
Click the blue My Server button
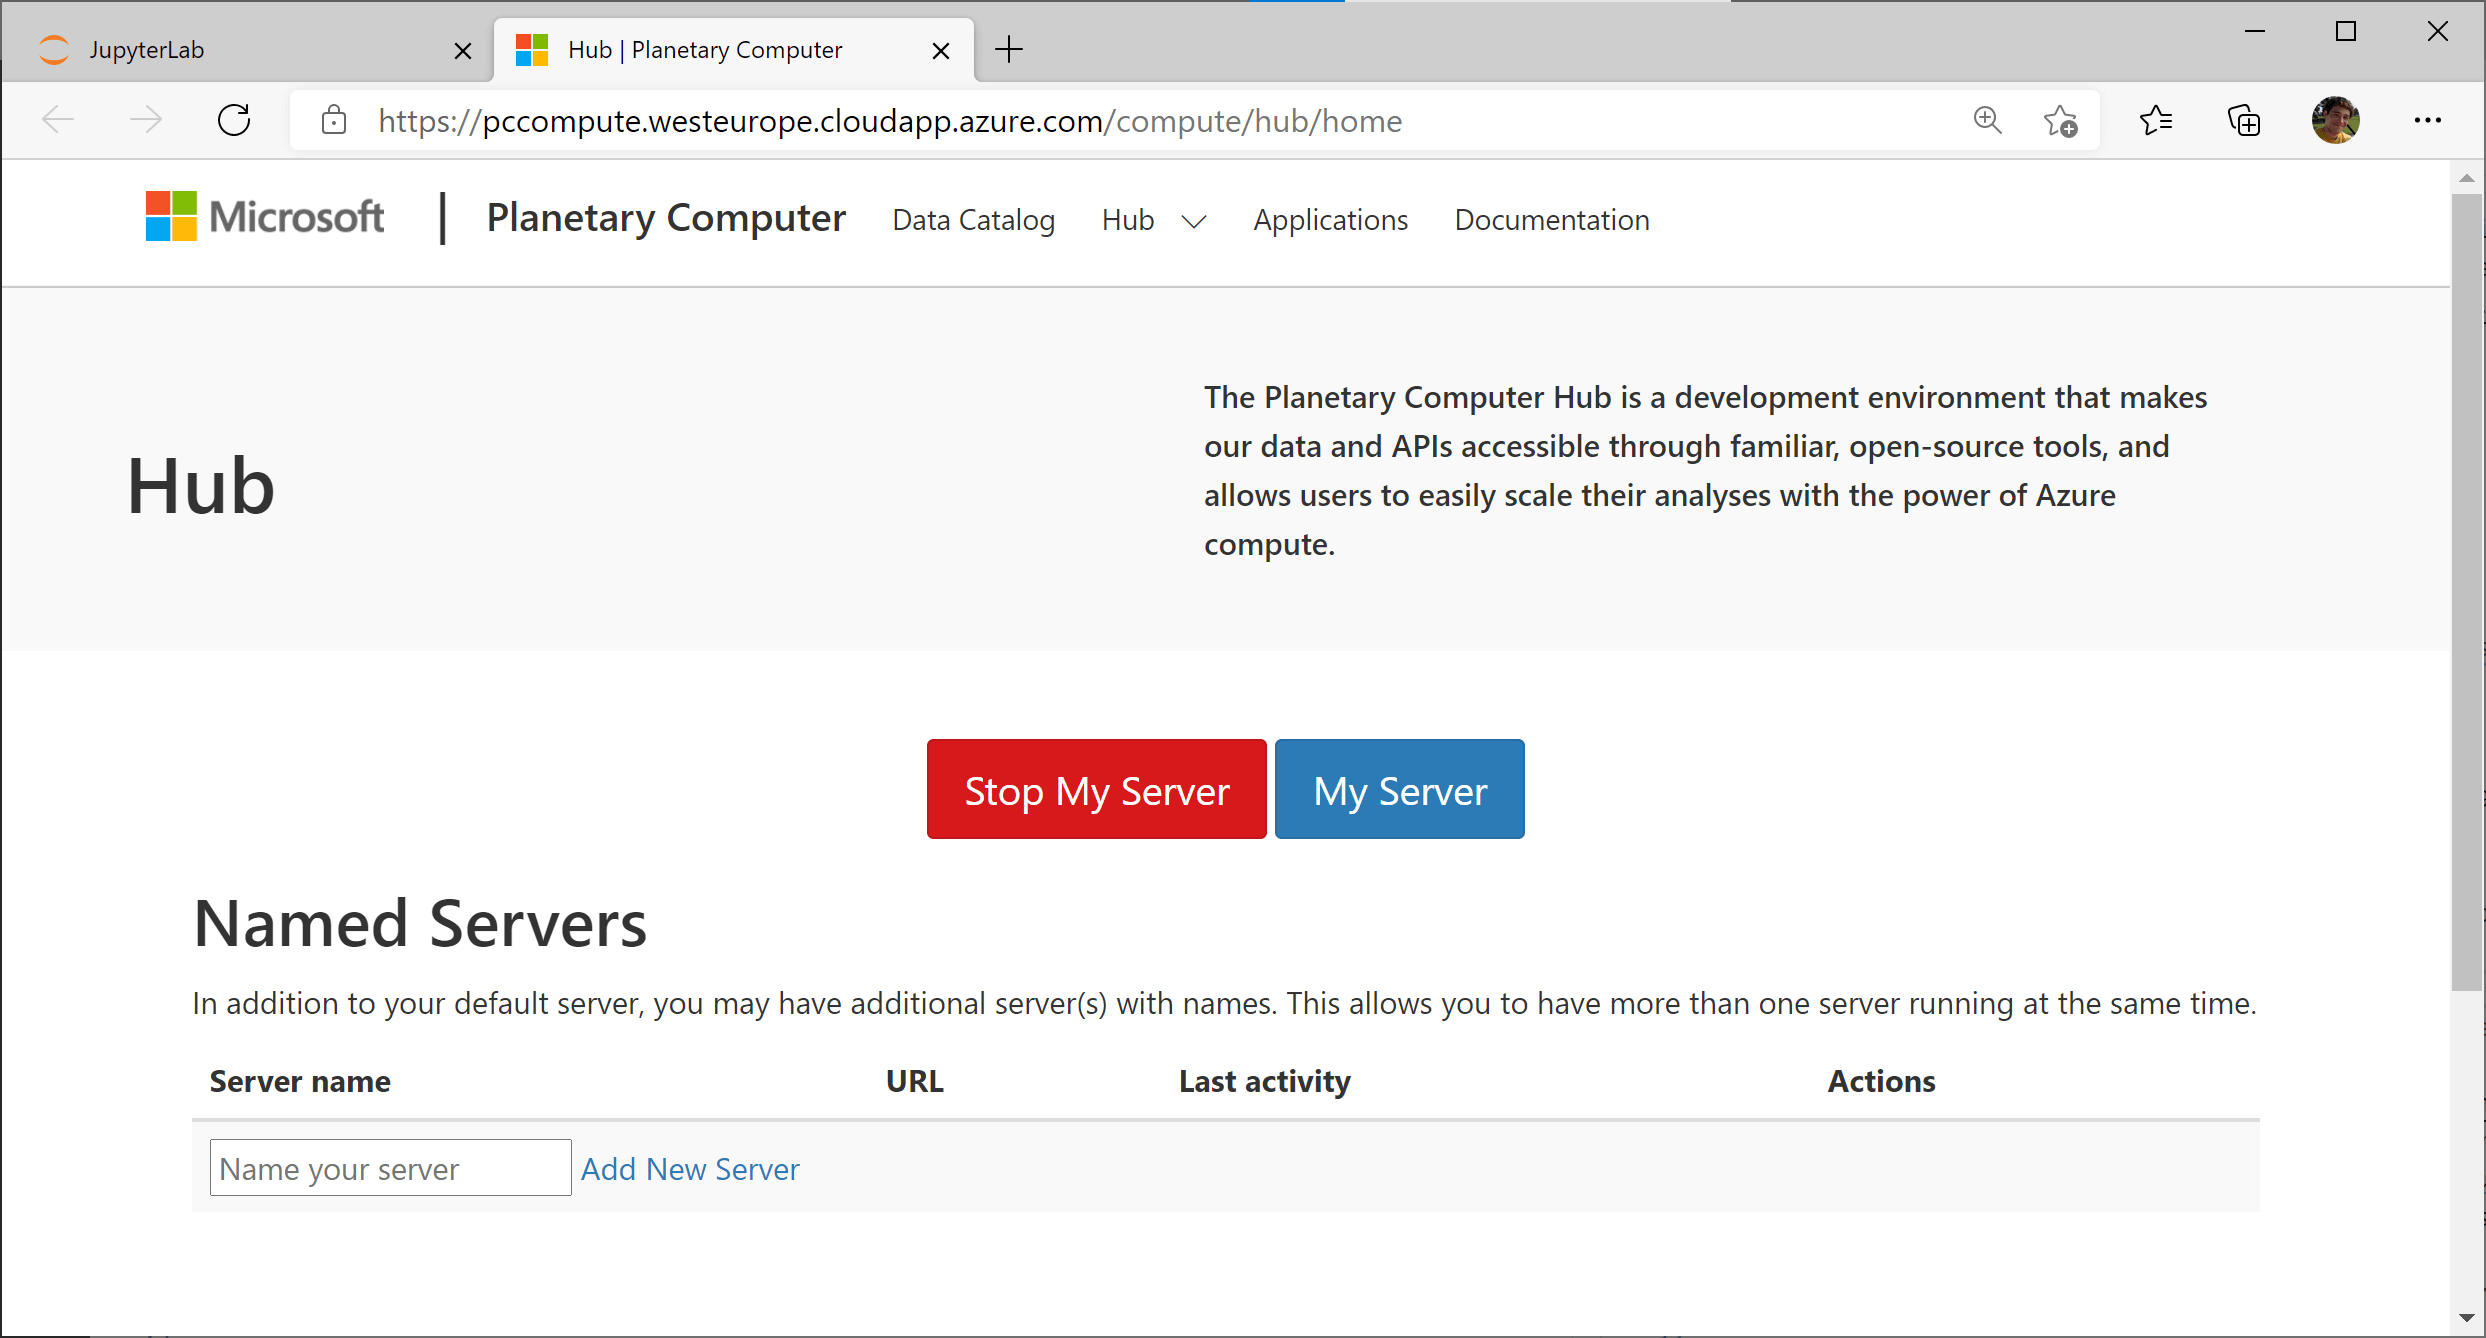(1399, 790)
